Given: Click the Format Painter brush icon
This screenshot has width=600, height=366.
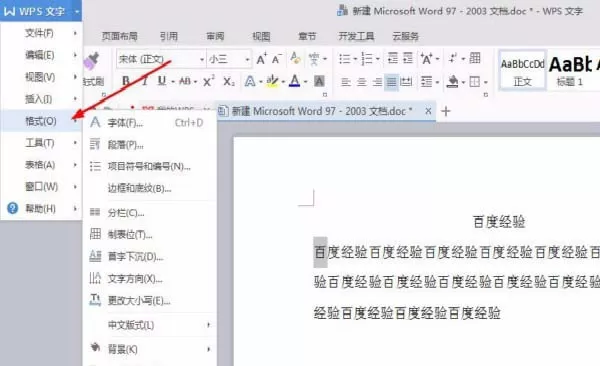Looking at the screenshot, I should [x=92, y=62].
